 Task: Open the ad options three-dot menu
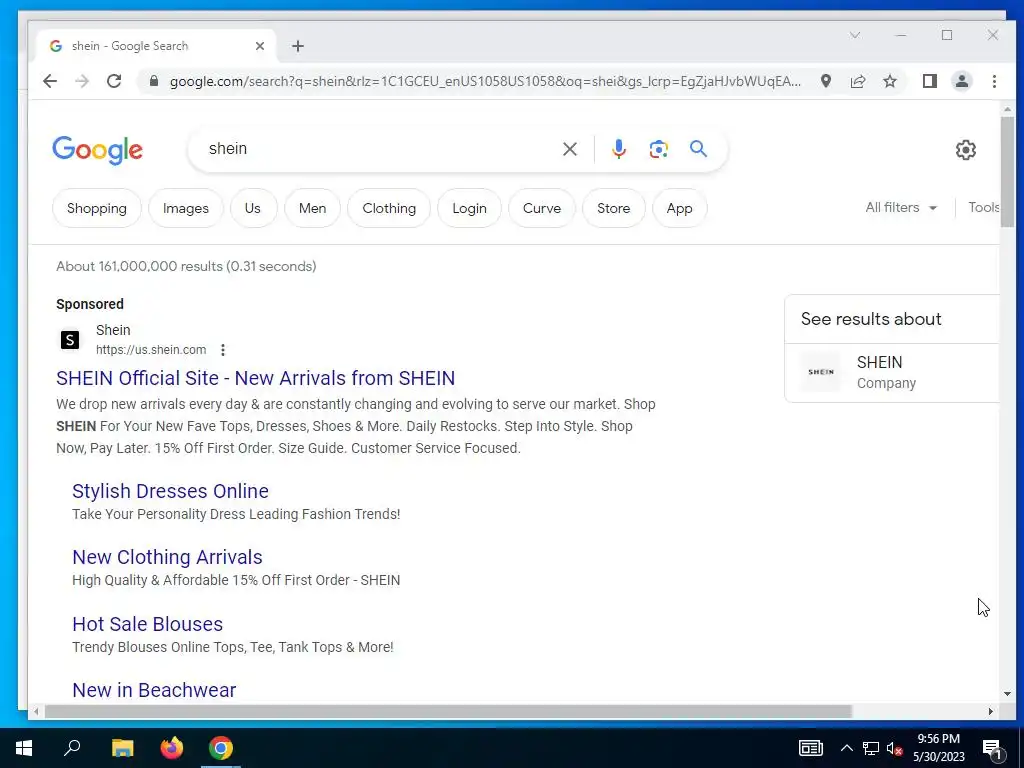tap(223, 349)
